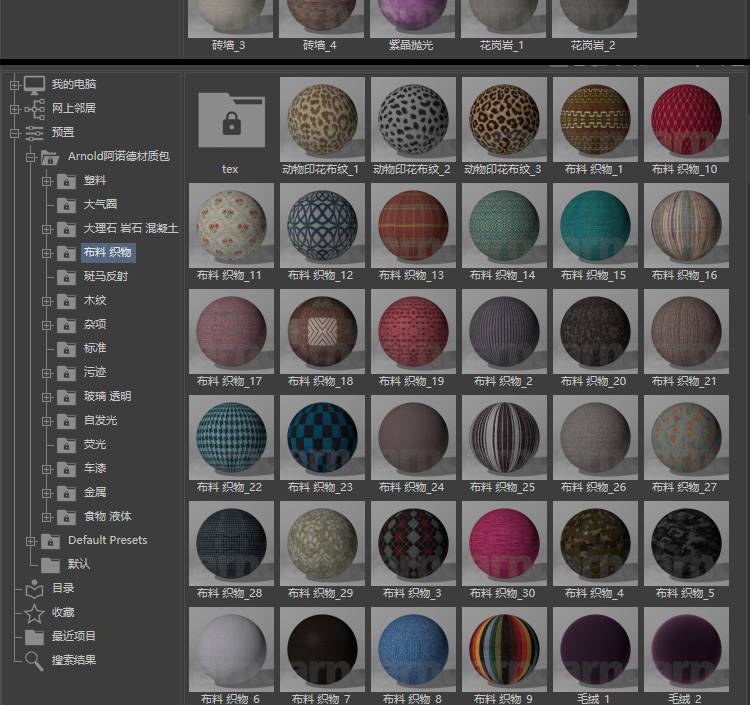
Task: Select the teal 布料 织物_15 material
Action: [595, 226]
